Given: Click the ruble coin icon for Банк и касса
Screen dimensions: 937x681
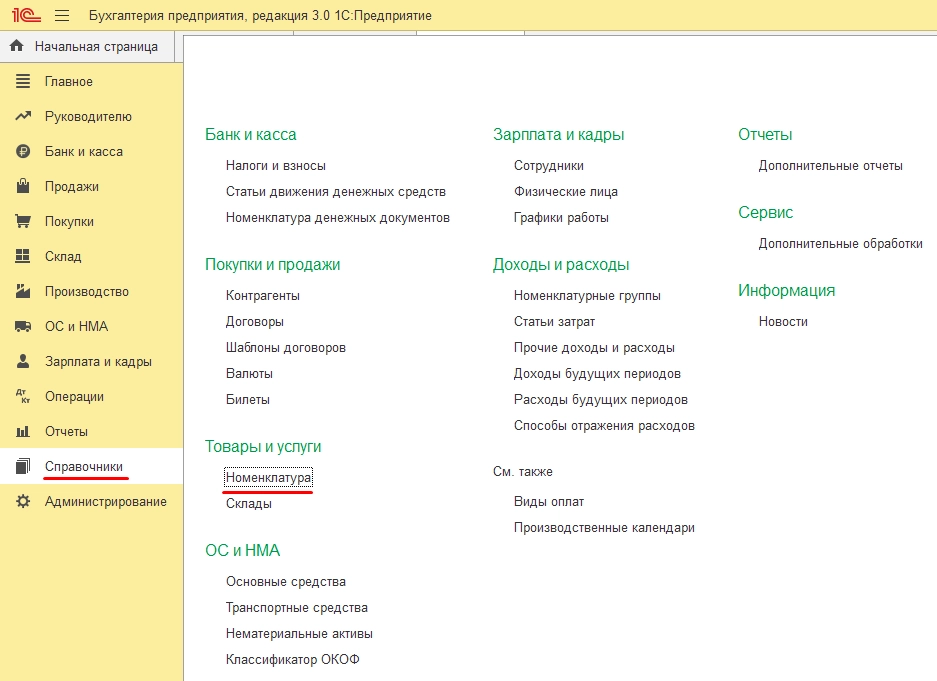Looking at the screenshot, I should (x=23, y=151).
